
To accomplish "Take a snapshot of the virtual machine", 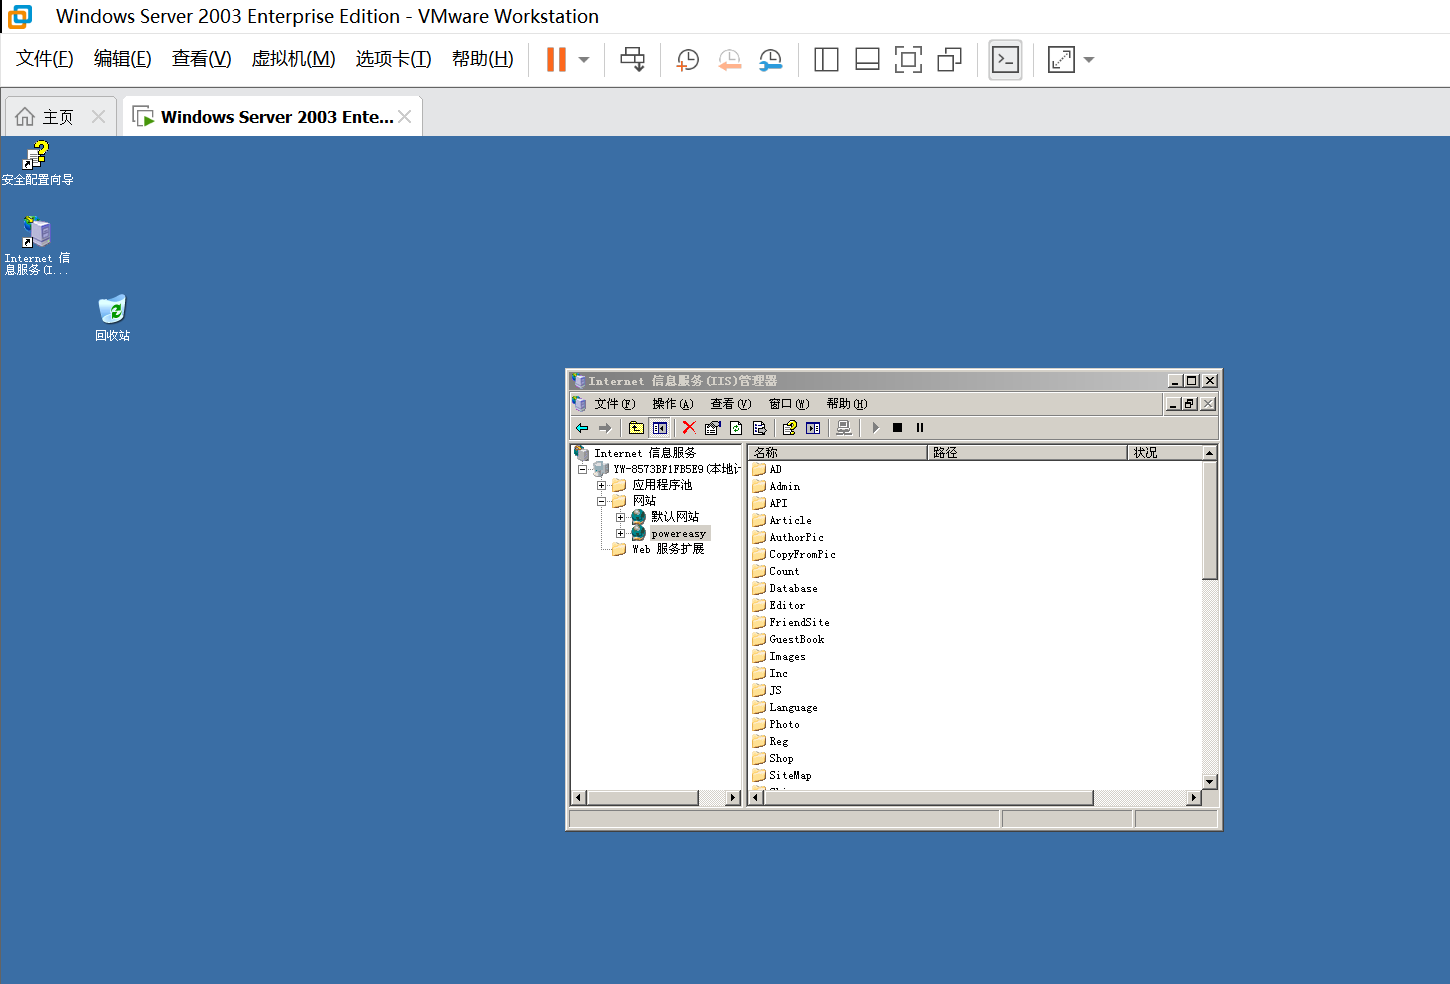I will (x=688, y=60).
